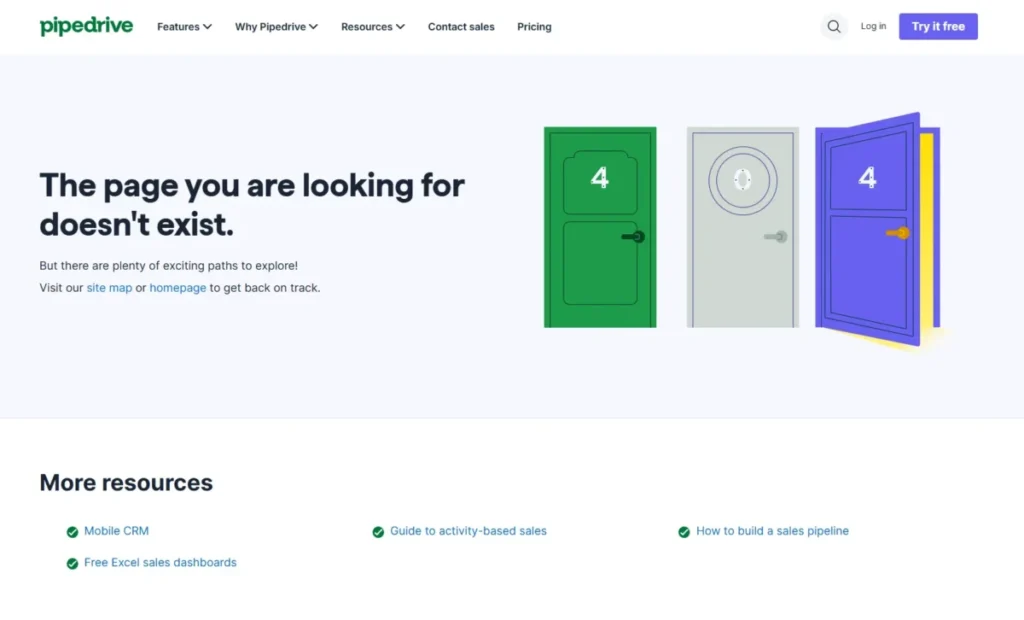Go to Contact sales

[x=461, y=27]
